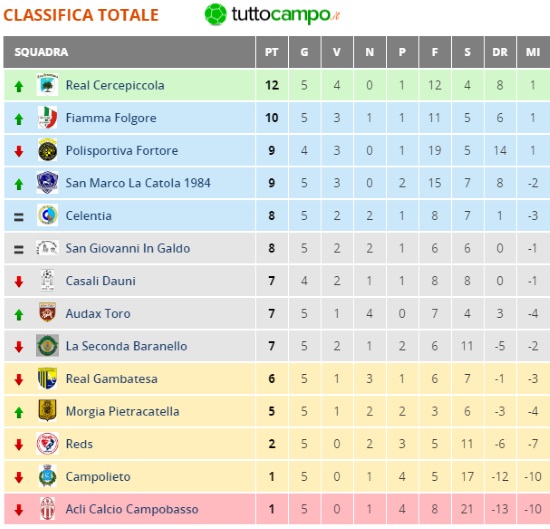Open Casali Dauni team link
The image size is (550, 529).
[101, 281]
